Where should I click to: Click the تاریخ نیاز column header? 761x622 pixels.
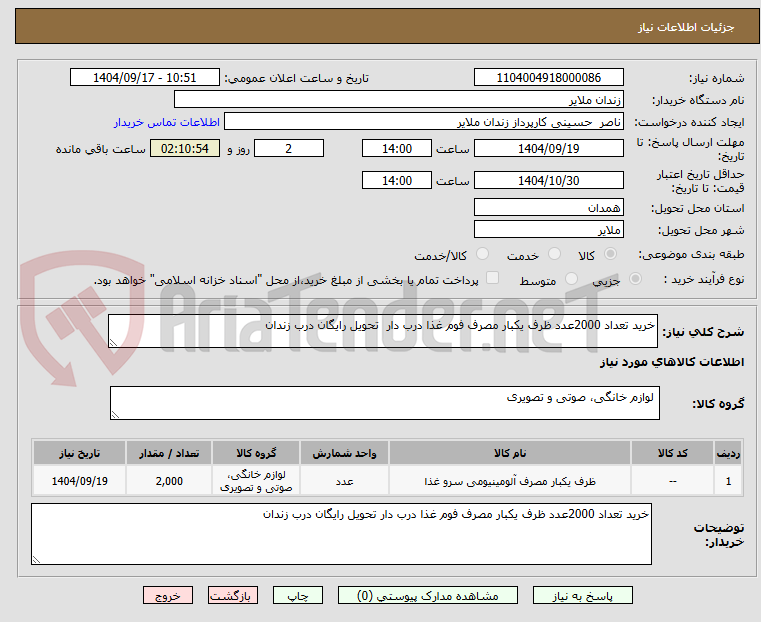tap(80, 453)
